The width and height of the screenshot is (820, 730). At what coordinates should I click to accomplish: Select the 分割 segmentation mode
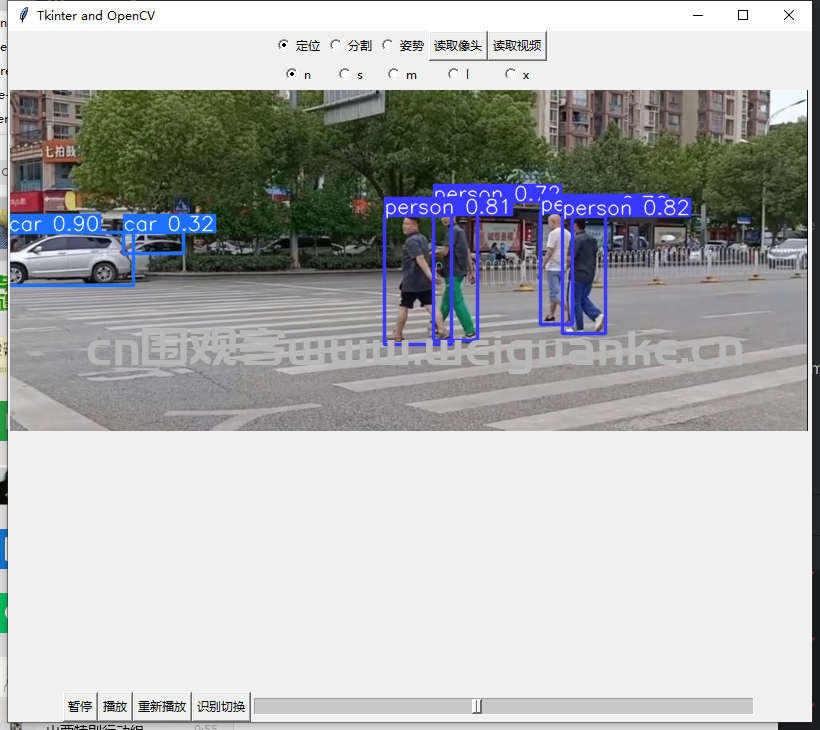(x=336, y=45)
